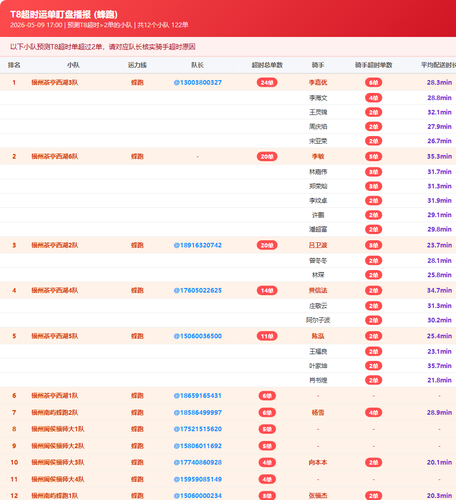This screenshot has width=456, height=500.
Task: Click the rank number 11 cell
Action: click(x=14, y=479)
